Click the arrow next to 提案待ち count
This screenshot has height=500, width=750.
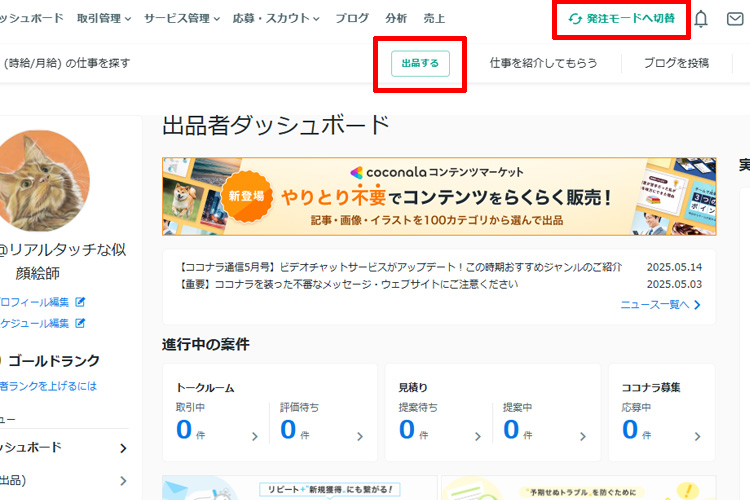[x=477, y=436]
